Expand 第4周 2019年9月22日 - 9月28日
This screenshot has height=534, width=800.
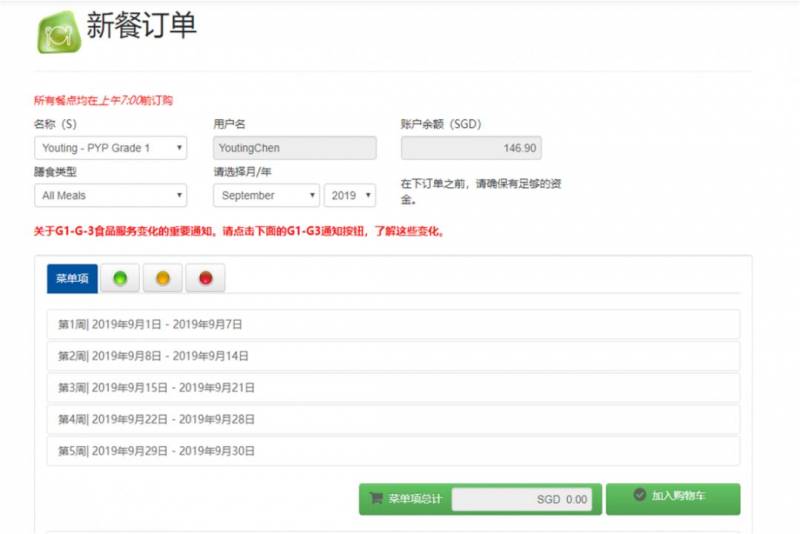tap(393, 419)
